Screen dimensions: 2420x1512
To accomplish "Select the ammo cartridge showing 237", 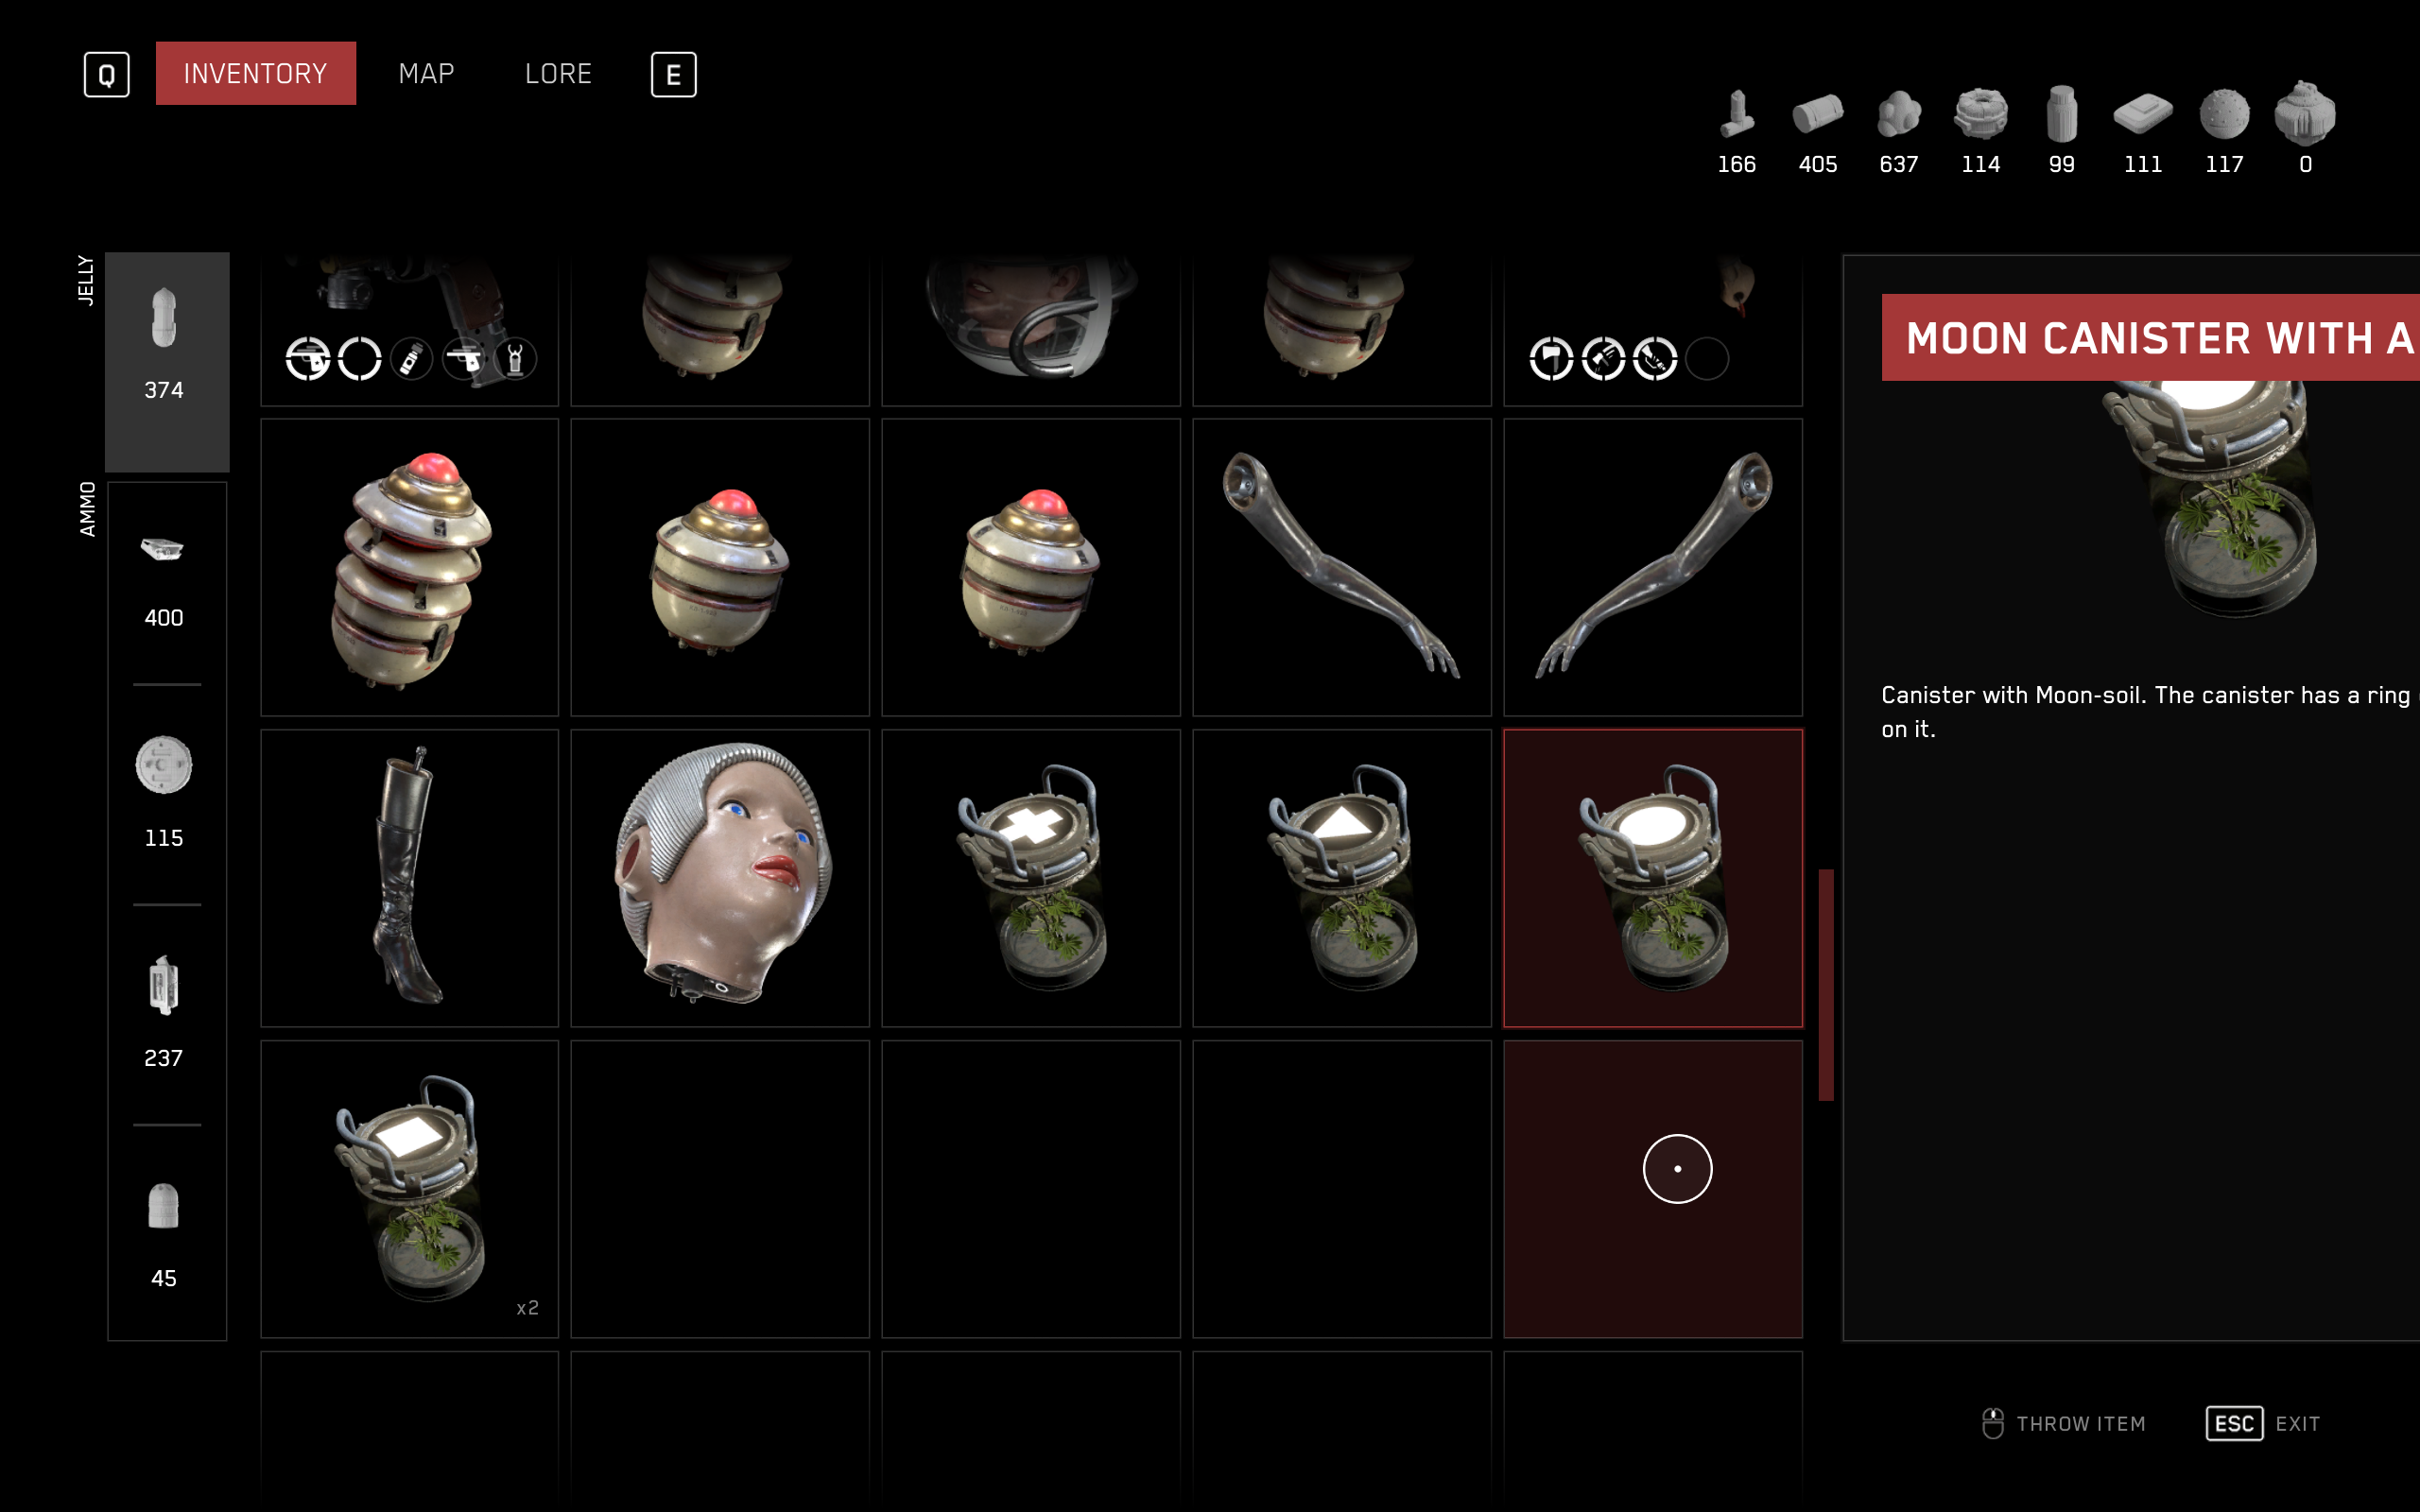I will pos(164,985).
